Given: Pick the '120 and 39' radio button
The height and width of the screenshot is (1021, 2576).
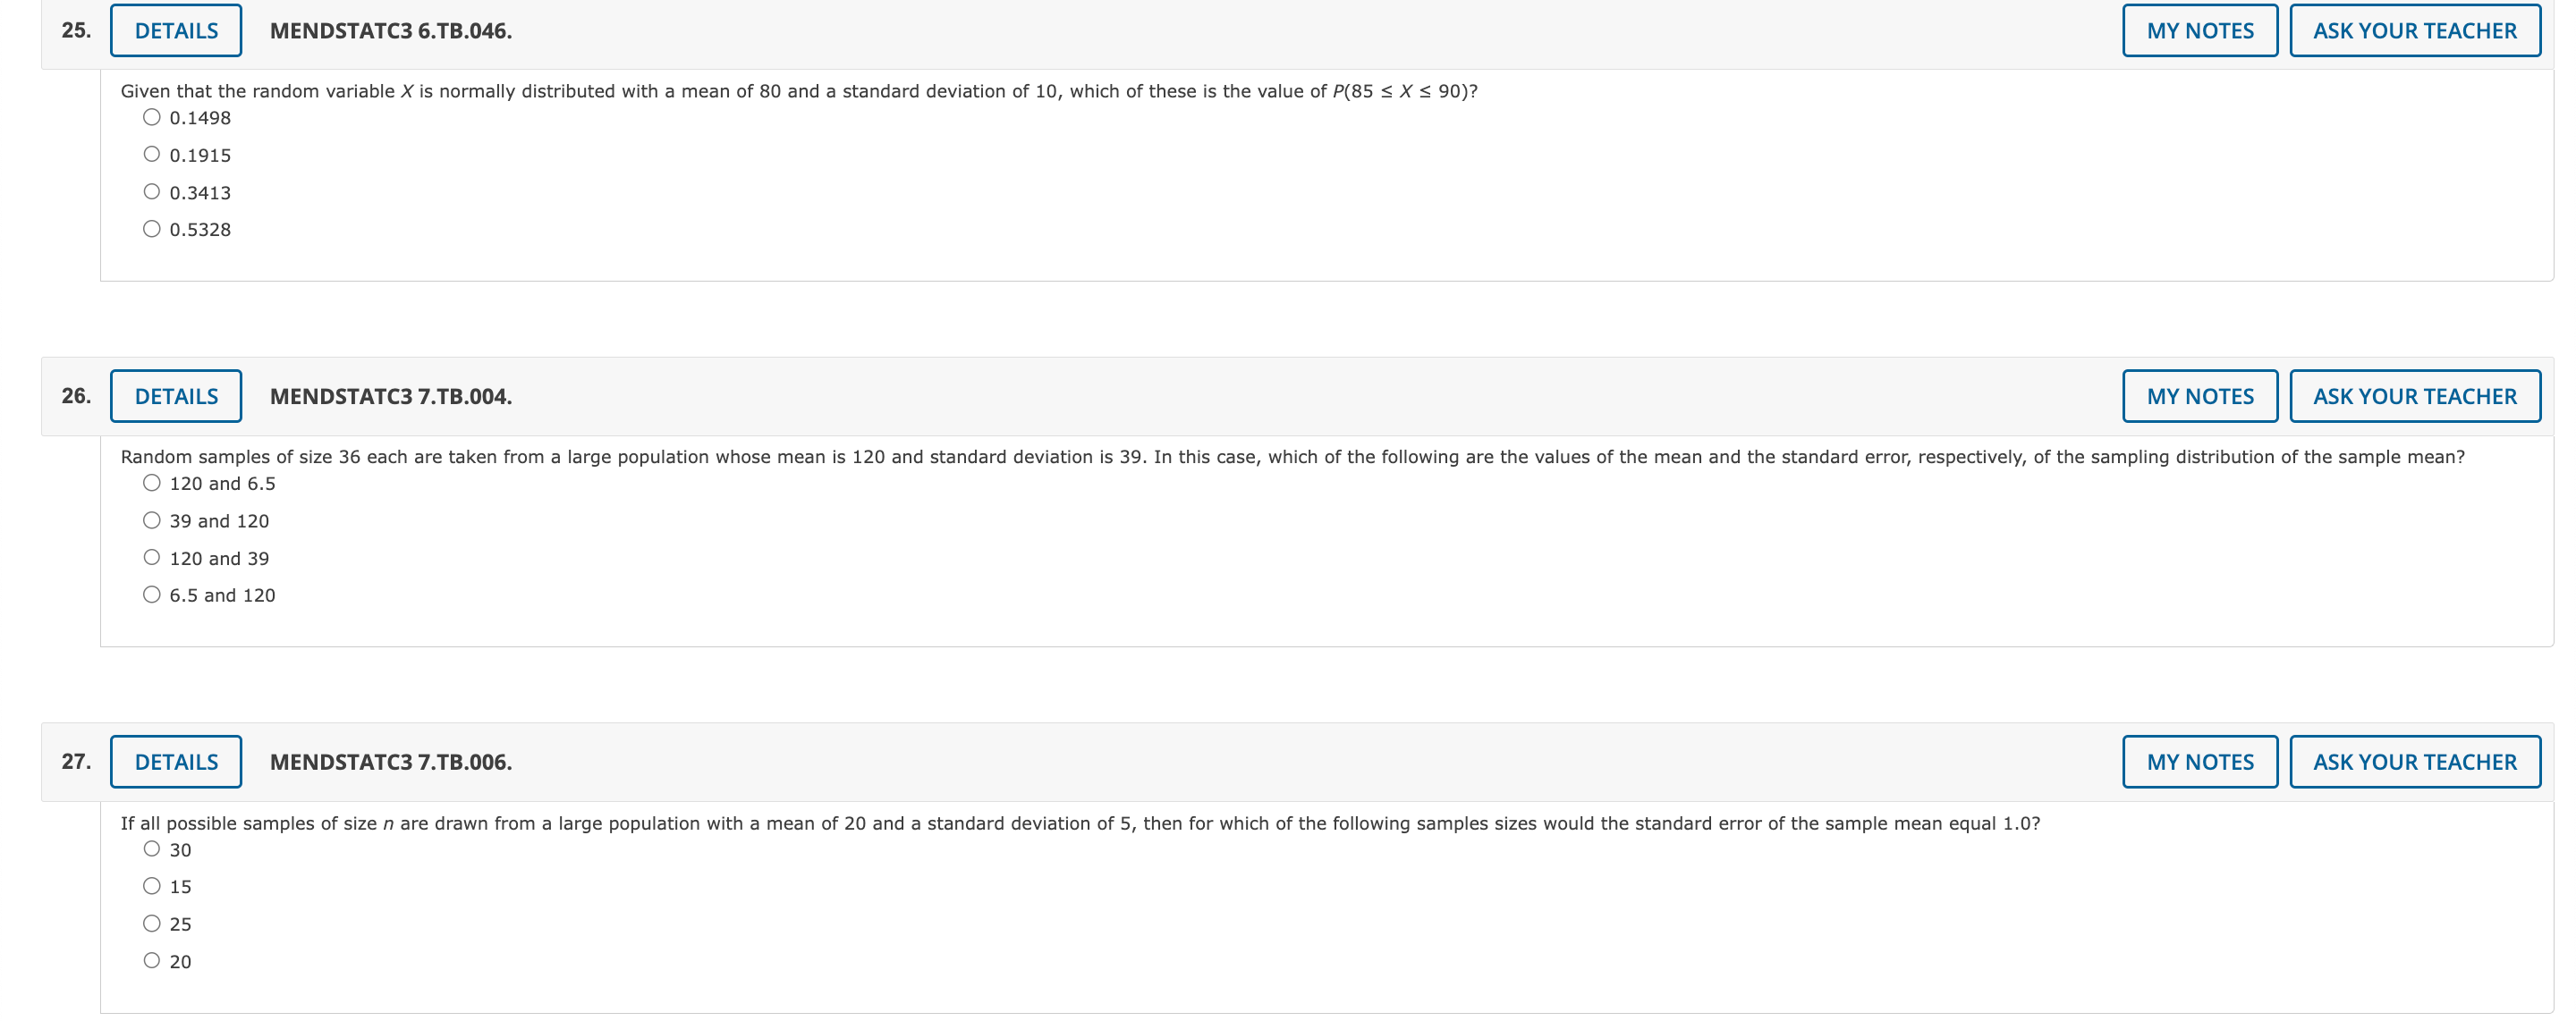Looking at the screenshot, I should click(151, 557).
